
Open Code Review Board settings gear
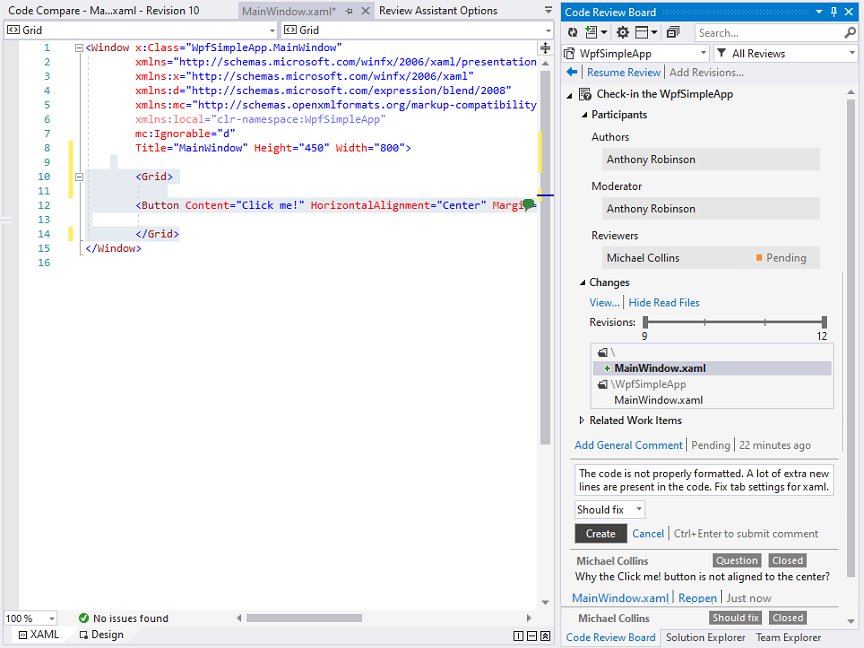[623, 33]
